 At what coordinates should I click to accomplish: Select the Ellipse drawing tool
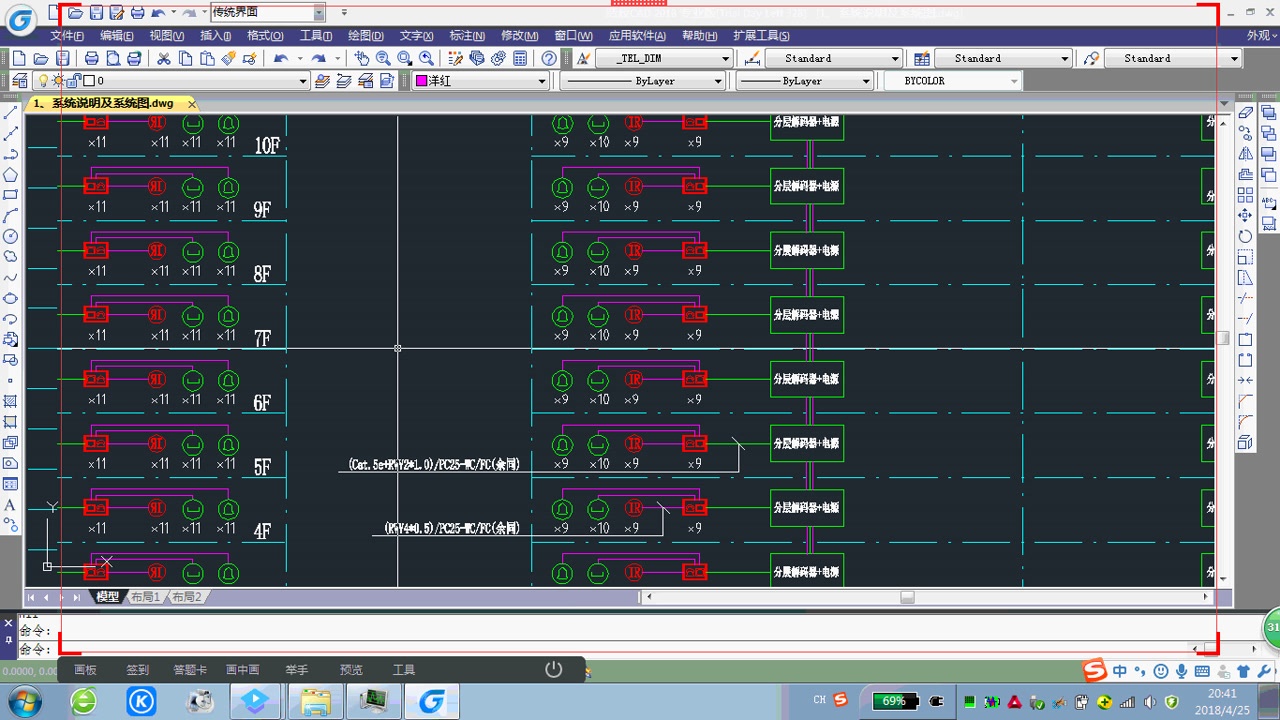coord(11,298)
